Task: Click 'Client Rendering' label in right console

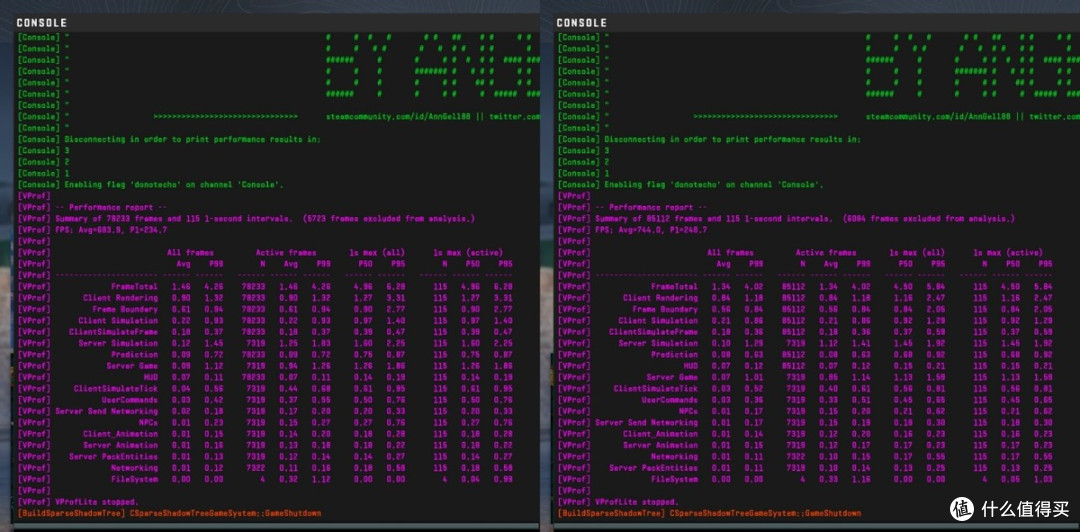Action: 660,298
